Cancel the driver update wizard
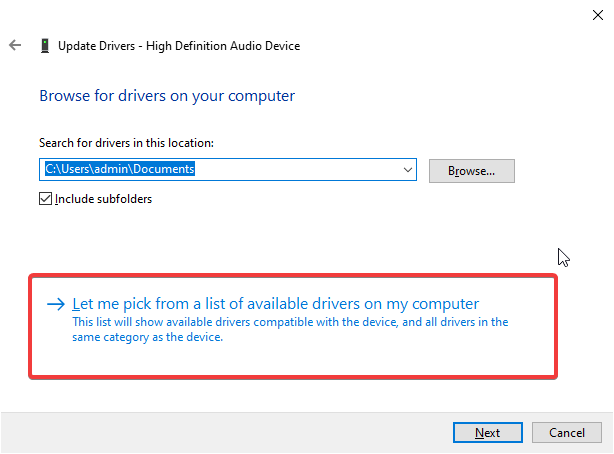Viewport: 614px width, 454px height. (x=566, y=432)
